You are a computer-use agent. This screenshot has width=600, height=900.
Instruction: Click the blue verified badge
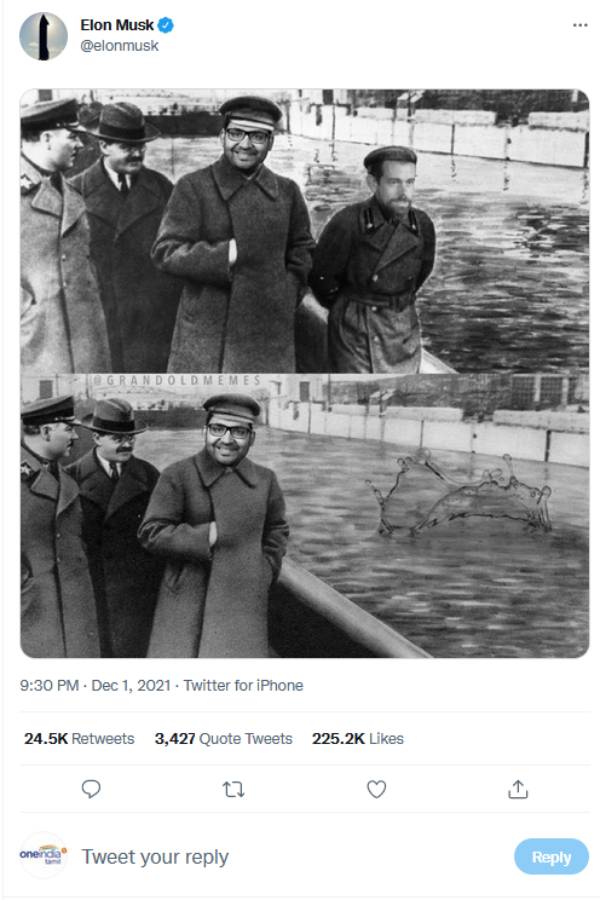tap(167, 25)
